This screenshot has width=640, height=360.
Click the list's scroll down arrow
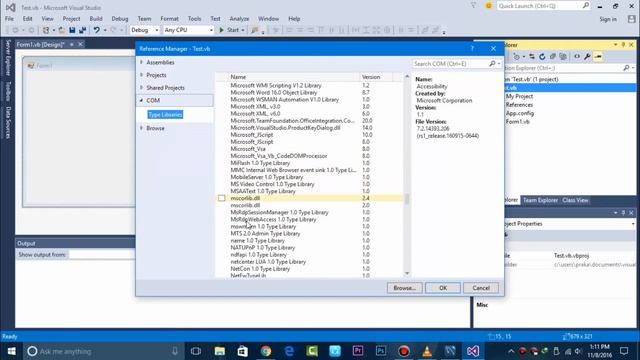click(407, 273)
